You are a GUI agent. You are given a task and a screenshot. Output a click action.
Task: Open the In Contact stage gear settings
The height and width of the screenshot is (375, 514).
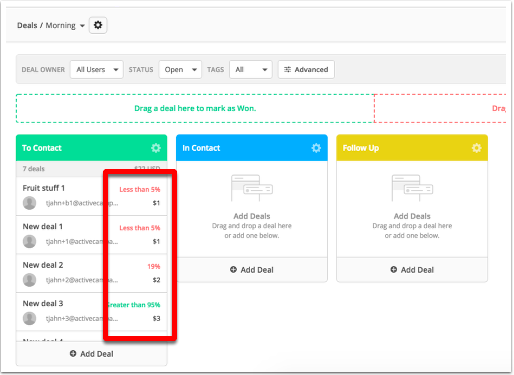tap(316, 148)
